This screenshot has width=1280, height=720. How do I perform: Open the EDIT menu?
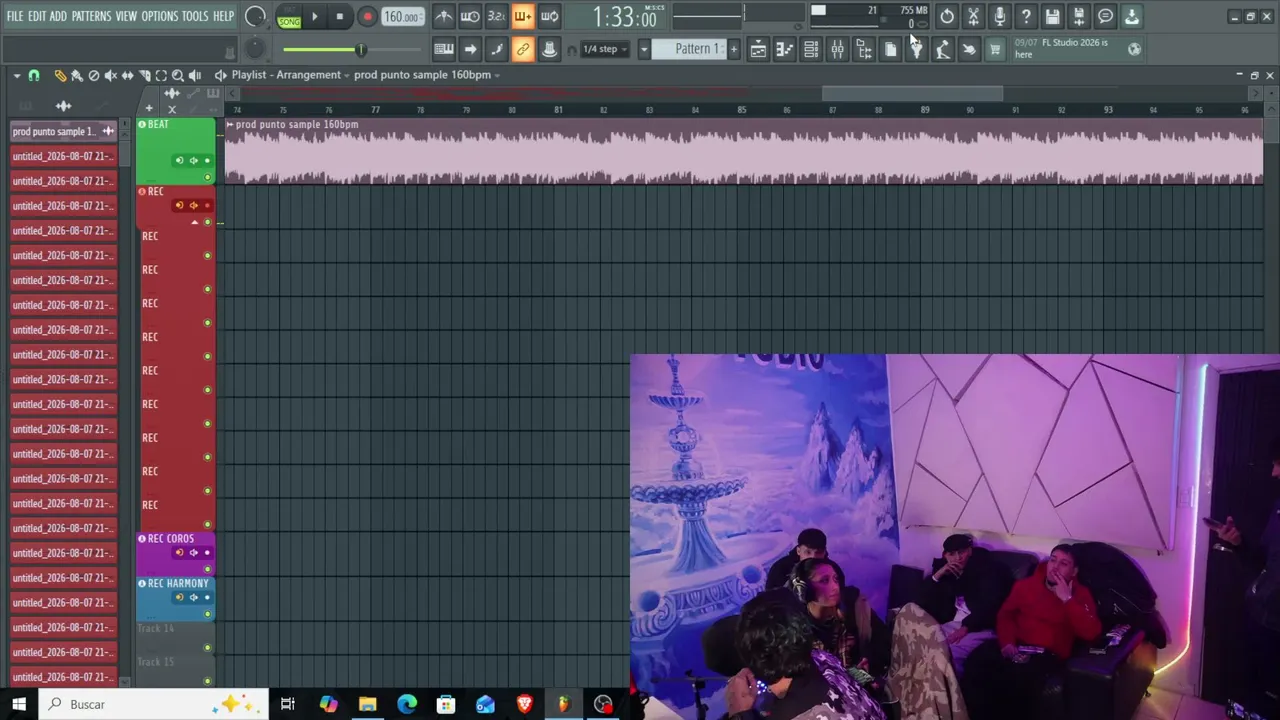point(37,16)
